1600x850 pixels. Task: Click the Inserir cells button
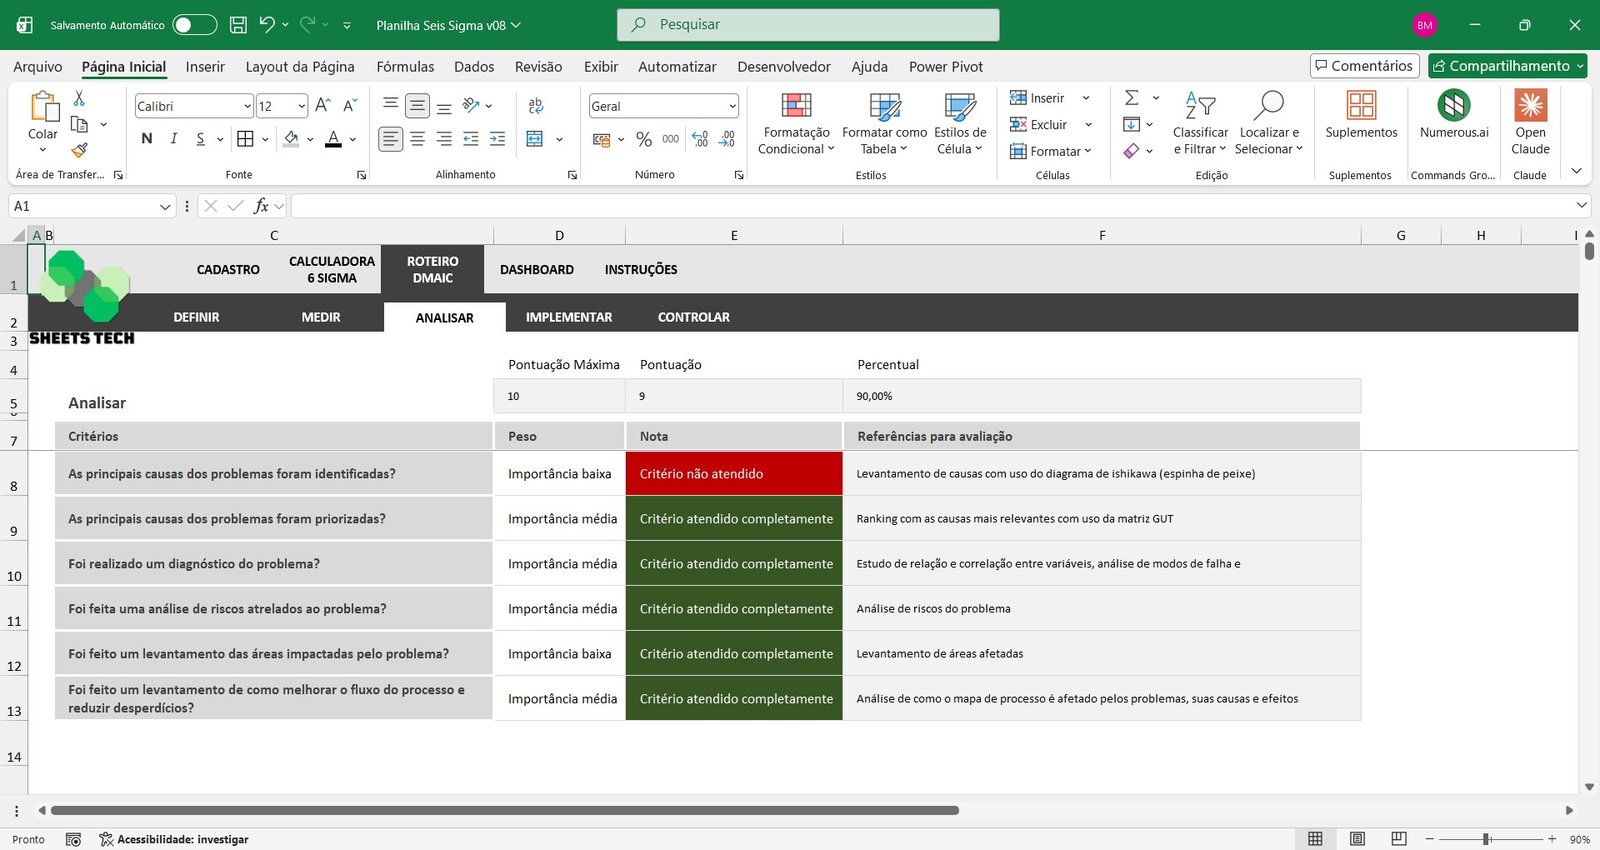pyautogui.click(x=1037, y=98)
